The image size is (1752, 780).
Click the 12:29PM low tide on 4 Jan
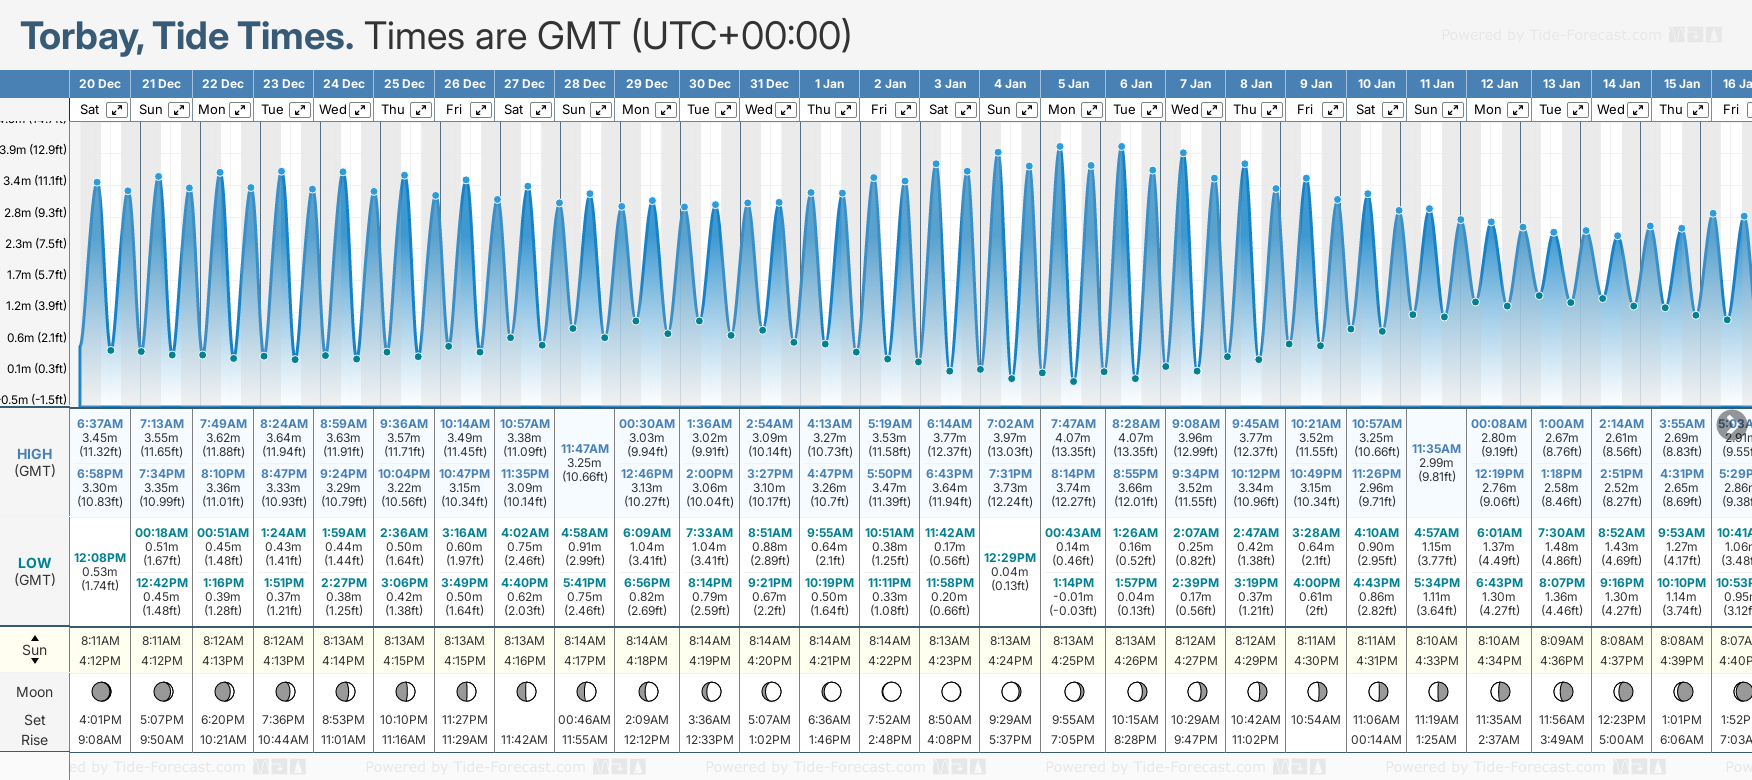tap(1010, 558)
